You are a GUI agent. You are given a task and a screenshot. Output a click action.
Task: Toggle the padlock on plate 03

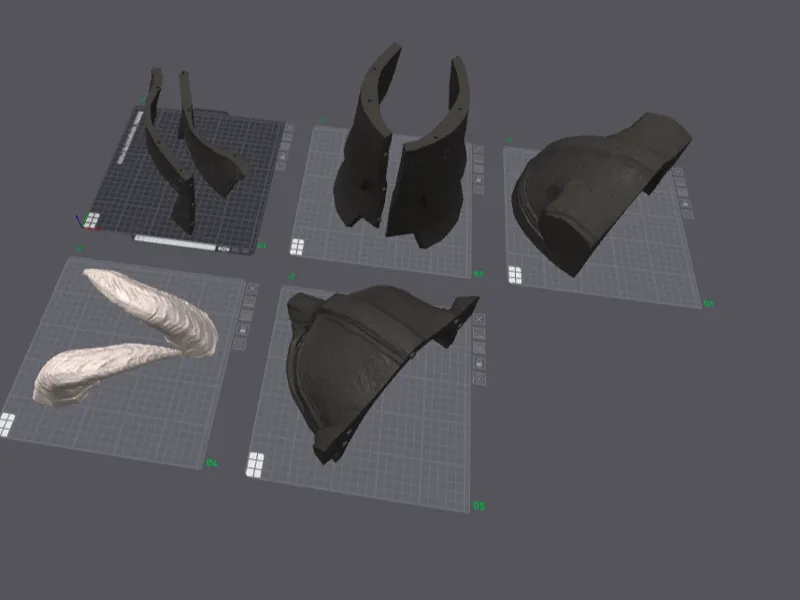click(686, 204)
